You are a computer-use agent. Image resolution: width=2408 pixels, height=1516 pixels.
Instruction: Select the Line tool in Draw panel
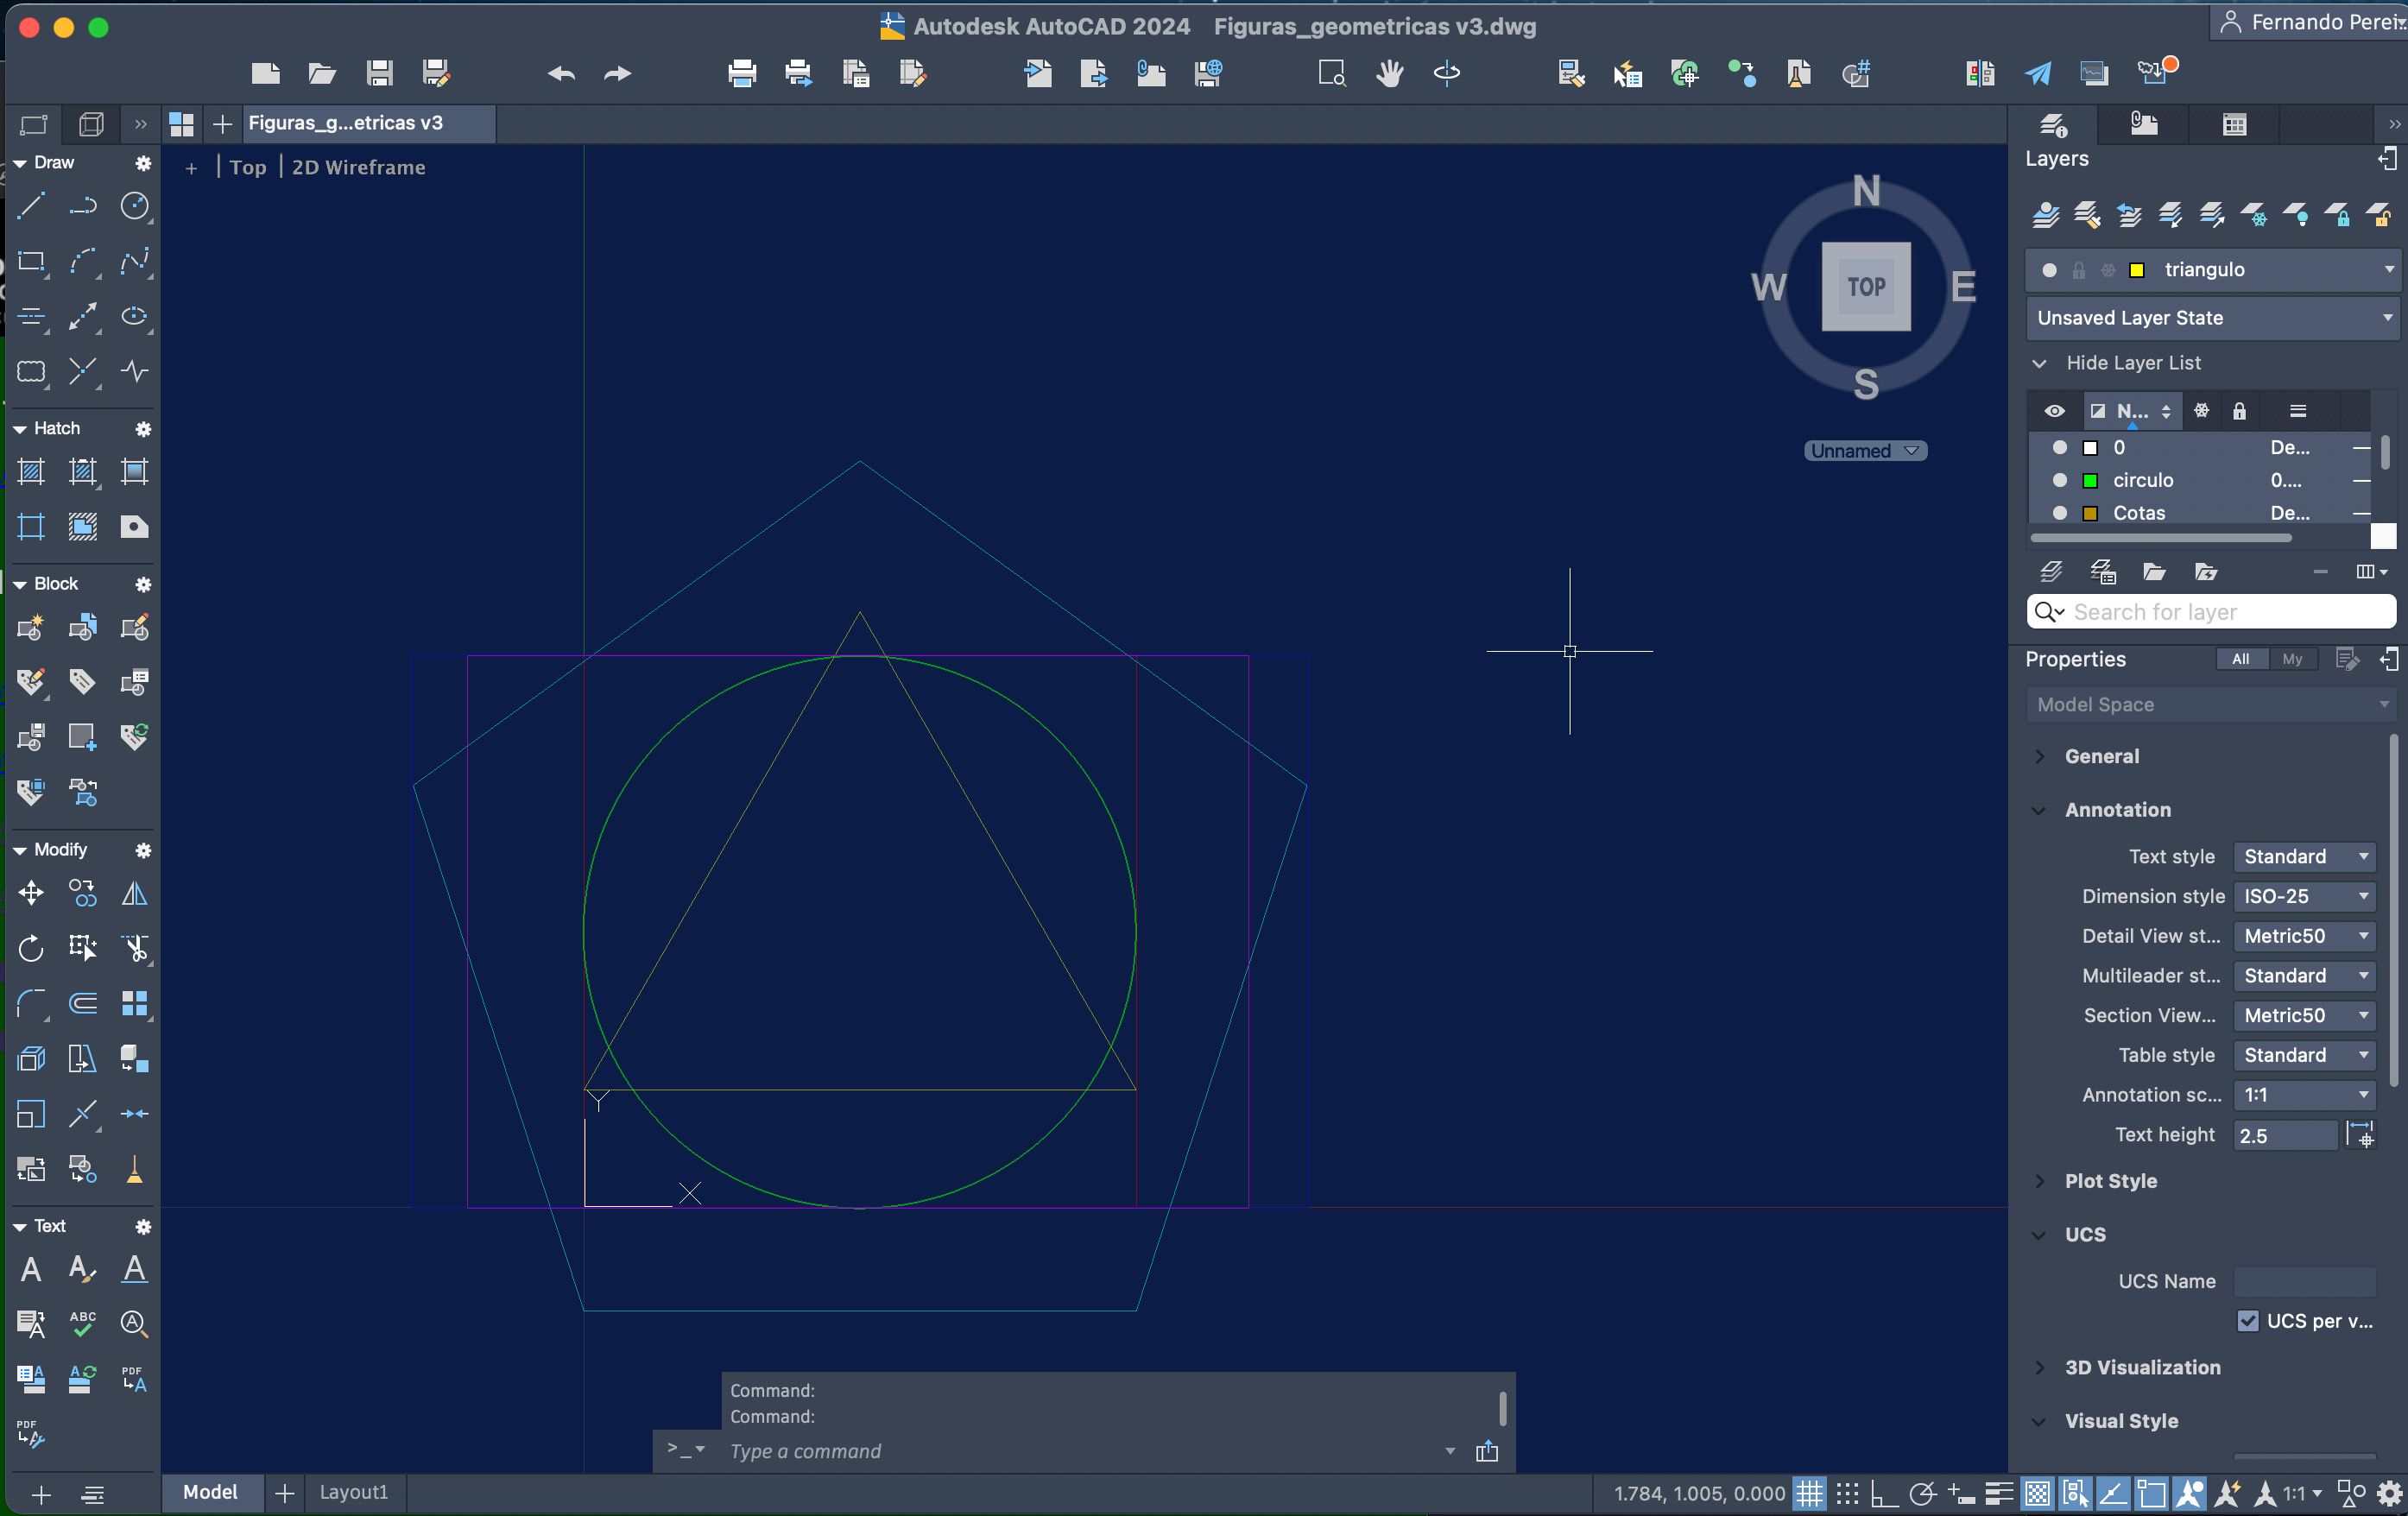point(31,207)
